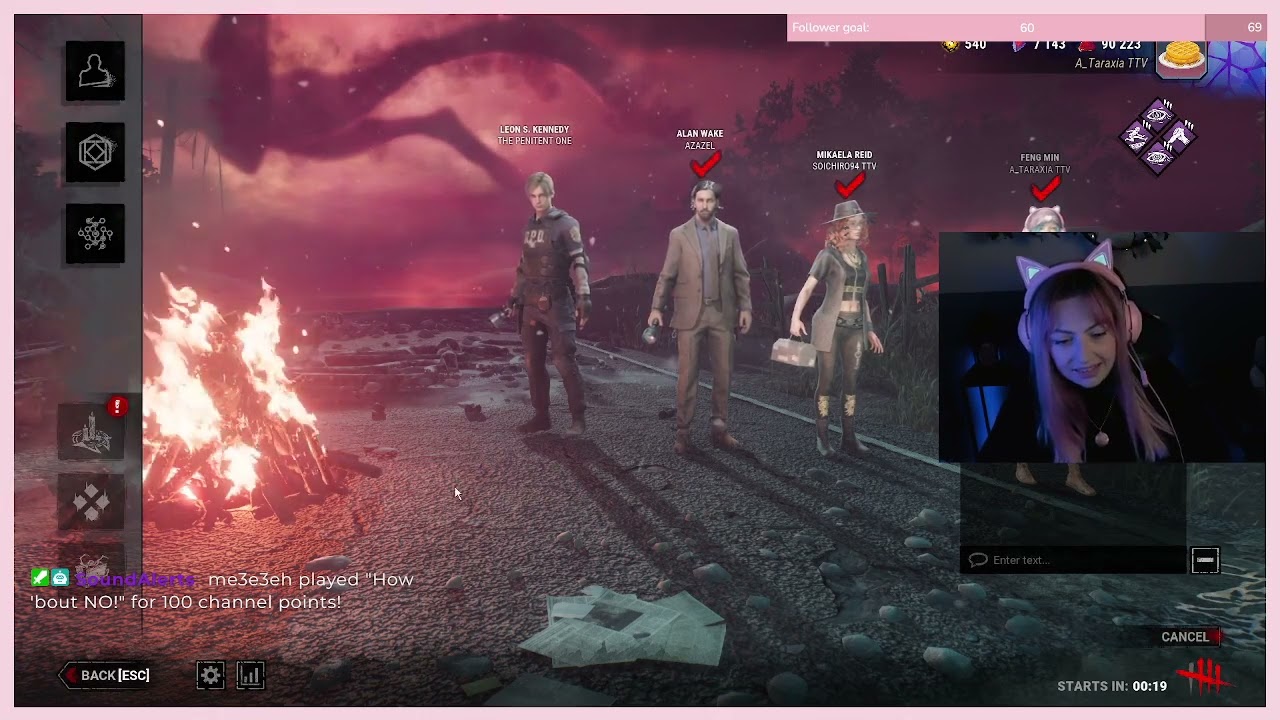This screenshot has height=720, width=1280.
Task: Select the right perk in diamond
Action: tap(1179, 136)
